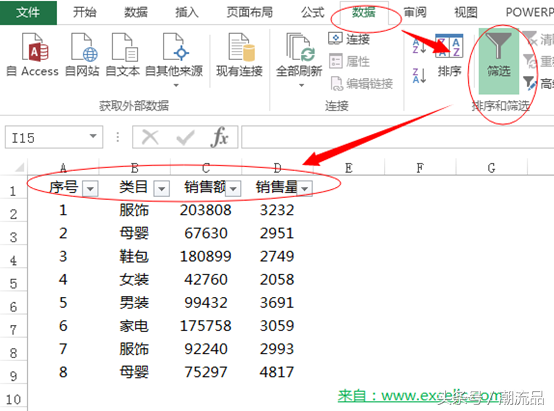This screenshot has width=554, height=411.
Task: Select column G header
Action: pos(491,168)
